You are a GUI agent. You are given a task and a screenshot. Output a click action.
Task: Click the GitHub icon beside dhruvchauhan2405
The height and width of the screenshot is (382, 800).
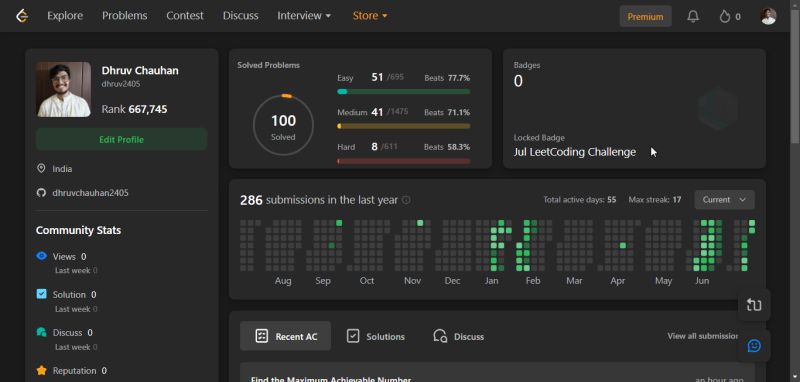[41, 193]
